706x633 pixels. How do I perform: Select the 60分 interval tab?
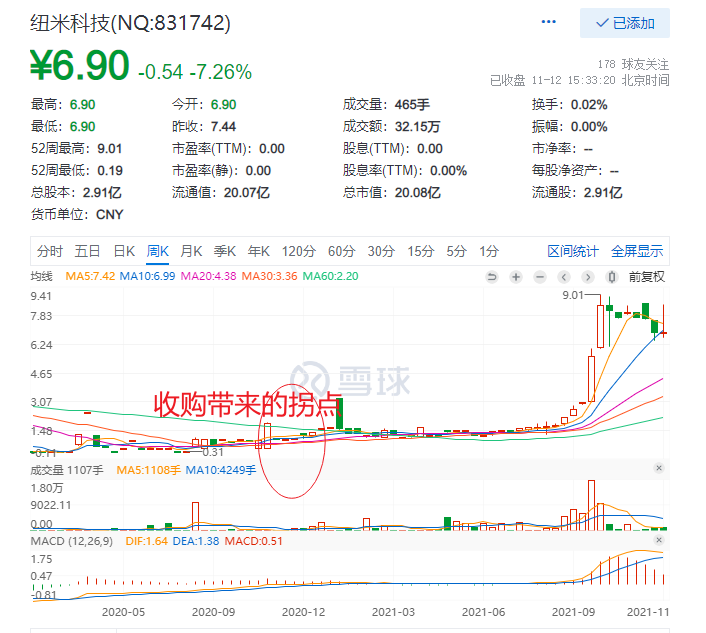click(x=341, y=250)
